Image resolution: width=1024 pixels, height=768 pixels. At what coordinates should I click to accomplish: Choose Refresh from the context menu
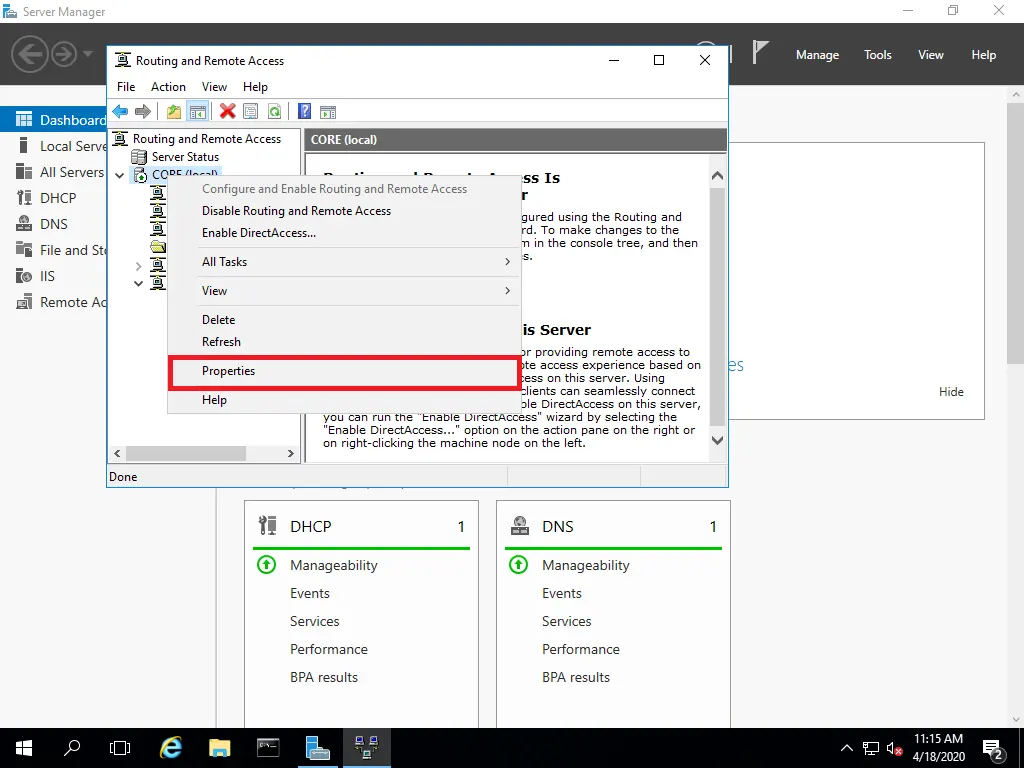[344, 342]
